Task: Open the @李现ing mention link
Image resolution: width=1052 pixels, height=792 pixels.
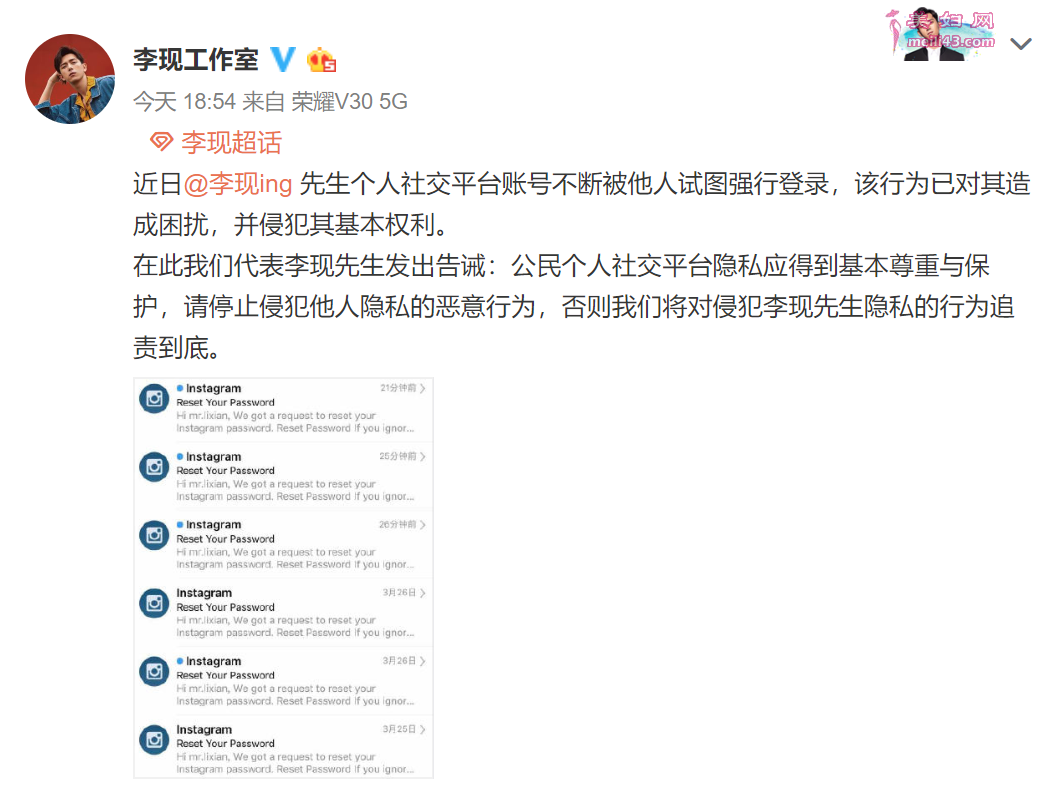Action: tap(238, 183)
